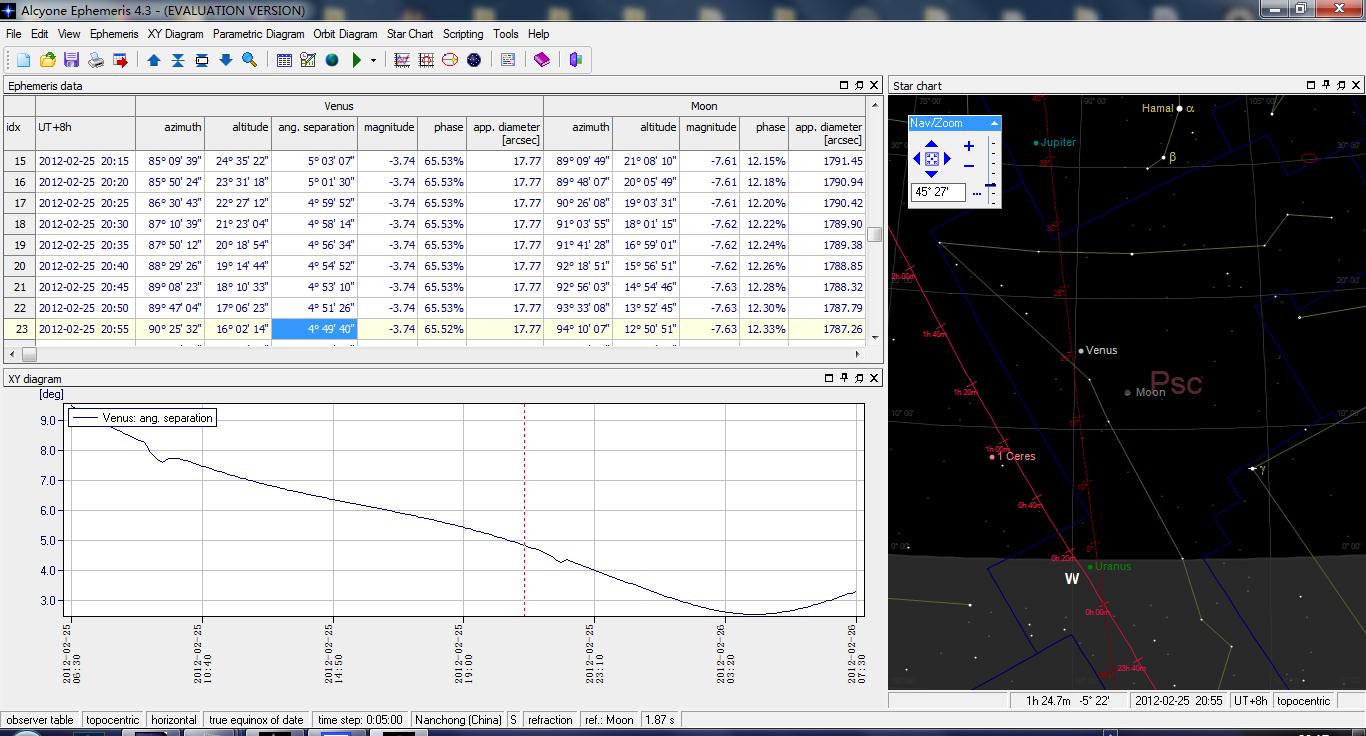The width and height of the screenshot is (1366, 736).
Task: Click the field-of-view field showing 45° 27'
Action: click(938, 192)
